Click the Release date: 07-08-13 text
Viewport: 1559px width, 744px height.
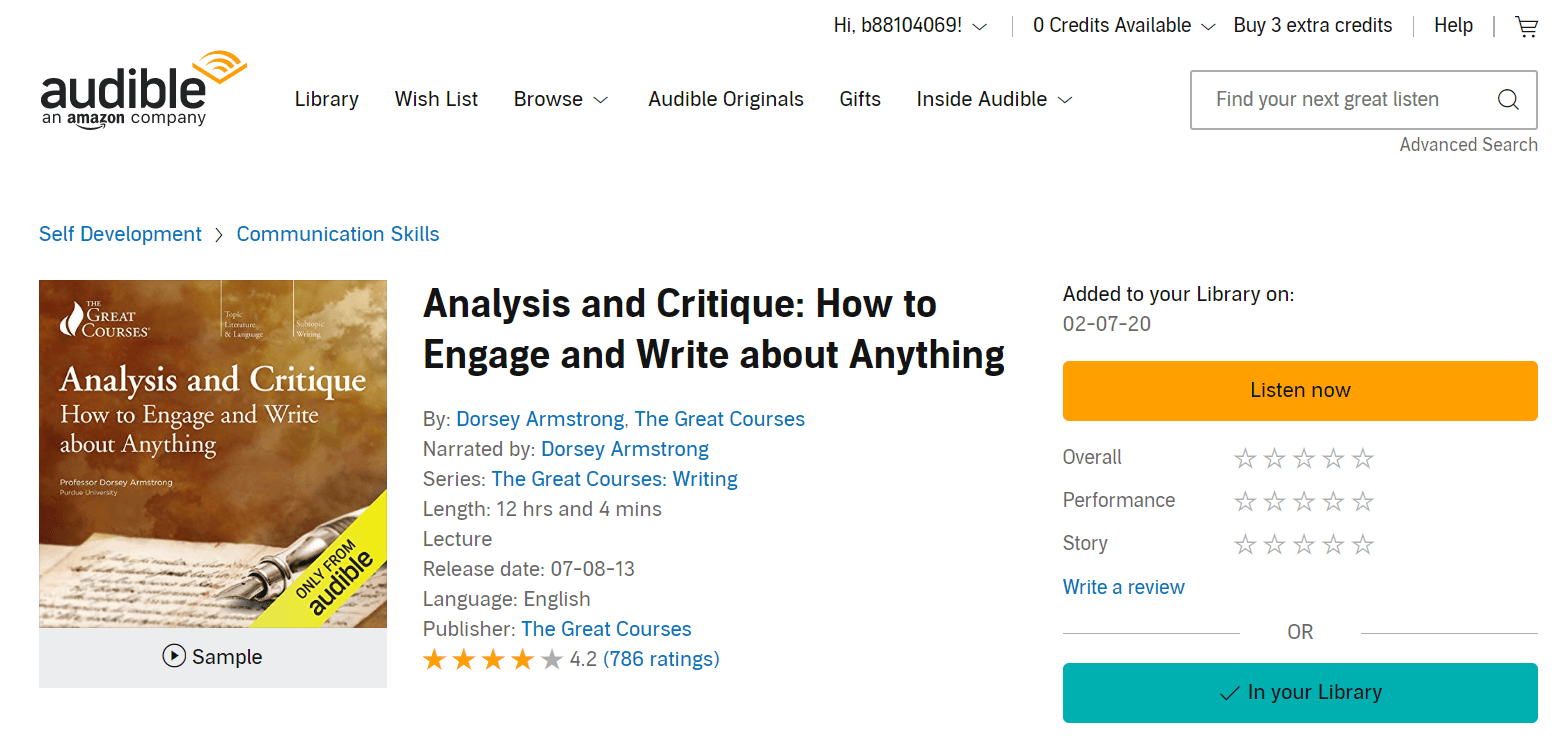click(x=529, y=569)
